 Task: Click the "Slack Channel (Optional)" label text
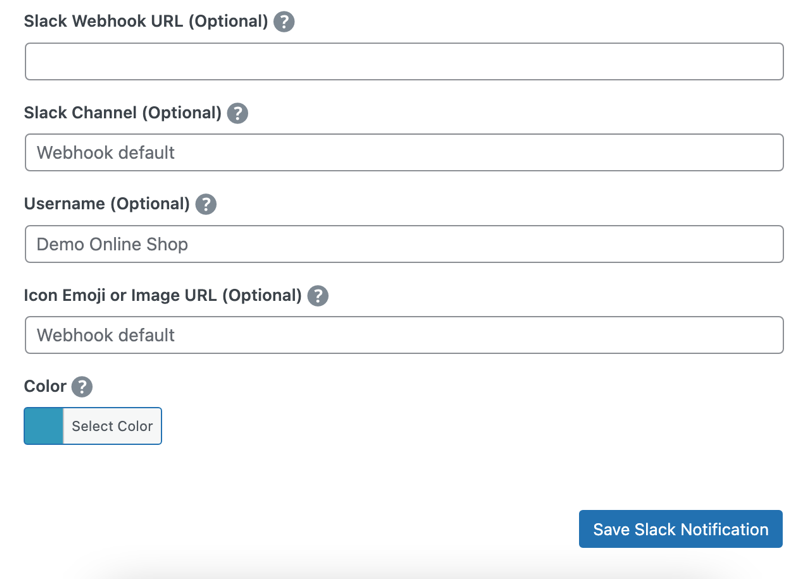(122, 113)
